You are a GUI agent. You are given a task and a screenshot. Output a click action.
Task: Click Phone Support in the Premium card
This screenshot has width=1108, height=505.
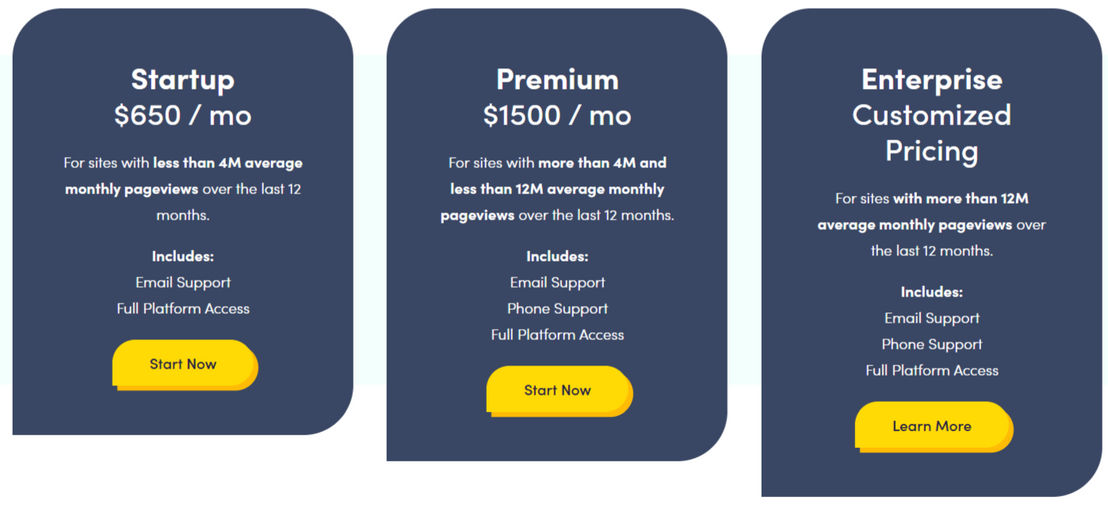[558, 309]
